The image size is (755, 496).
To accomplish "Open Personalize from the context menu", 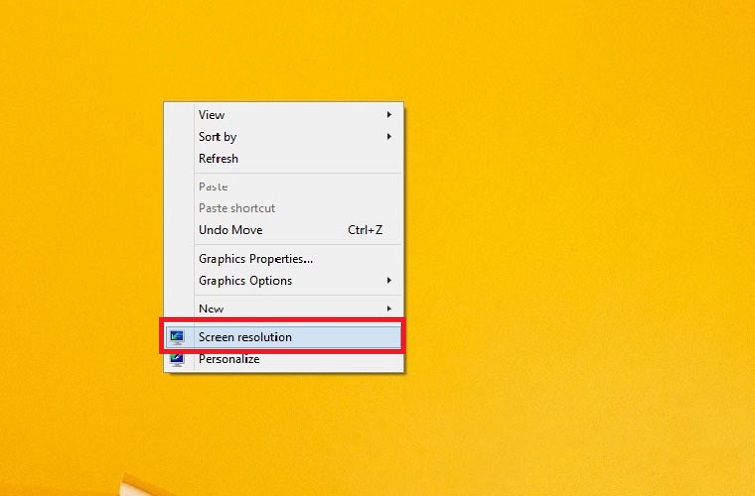I will pyautogui.click(x=229, y=359).
